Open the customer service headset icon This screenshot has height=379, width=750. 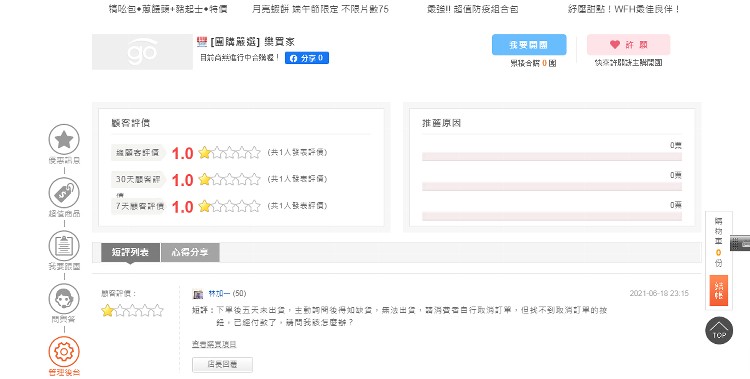pyautogui.click(x=64, y=299)
